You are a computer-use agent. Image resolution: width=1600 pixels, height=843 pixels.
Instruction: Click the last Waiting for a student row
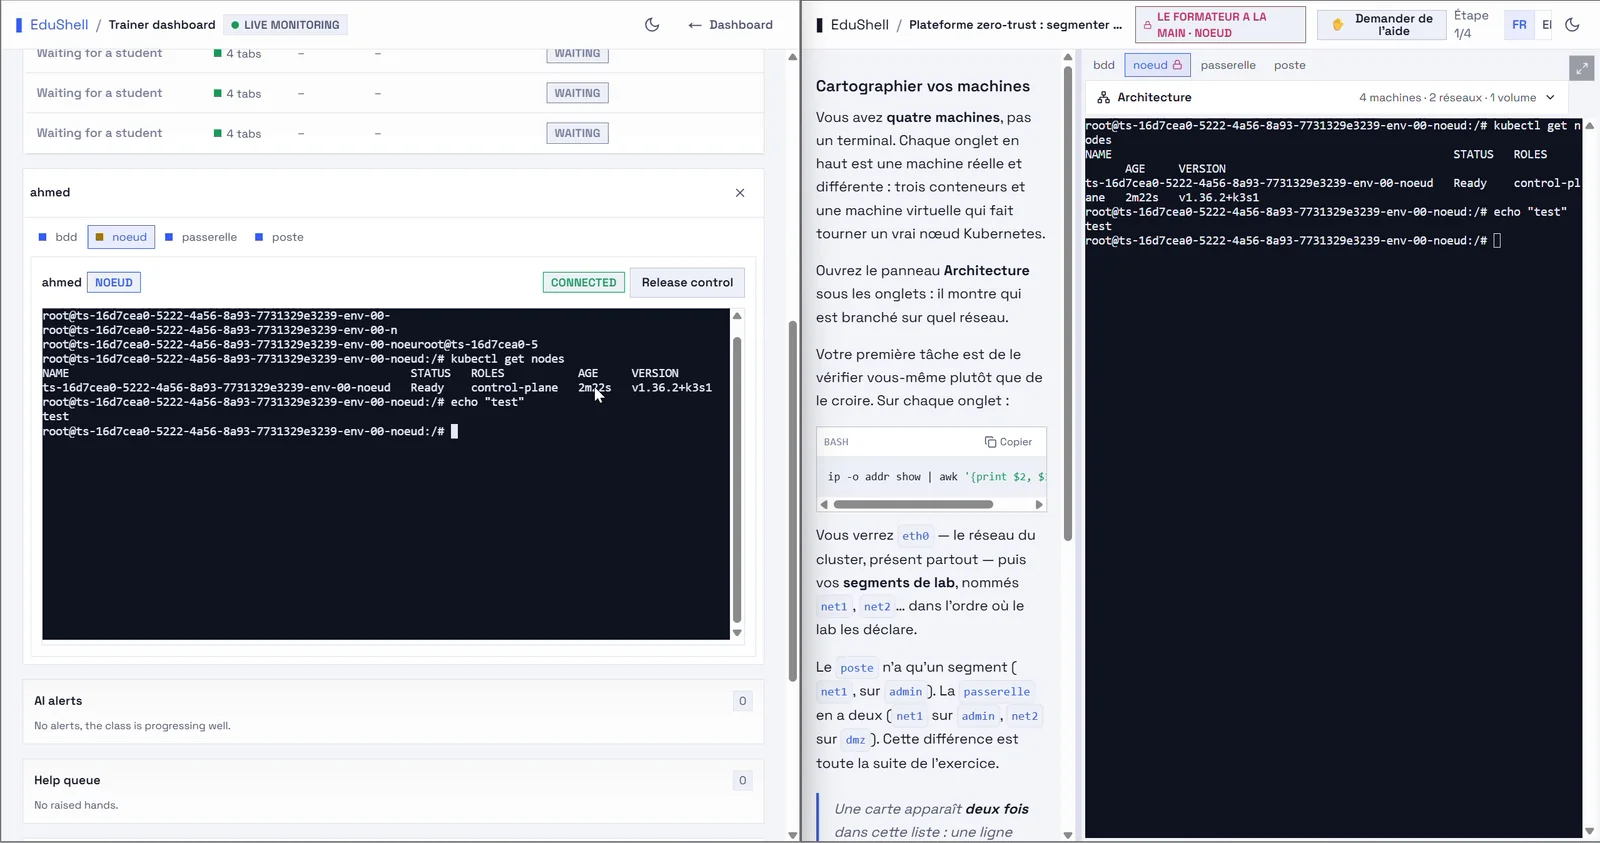pos(393,133)
